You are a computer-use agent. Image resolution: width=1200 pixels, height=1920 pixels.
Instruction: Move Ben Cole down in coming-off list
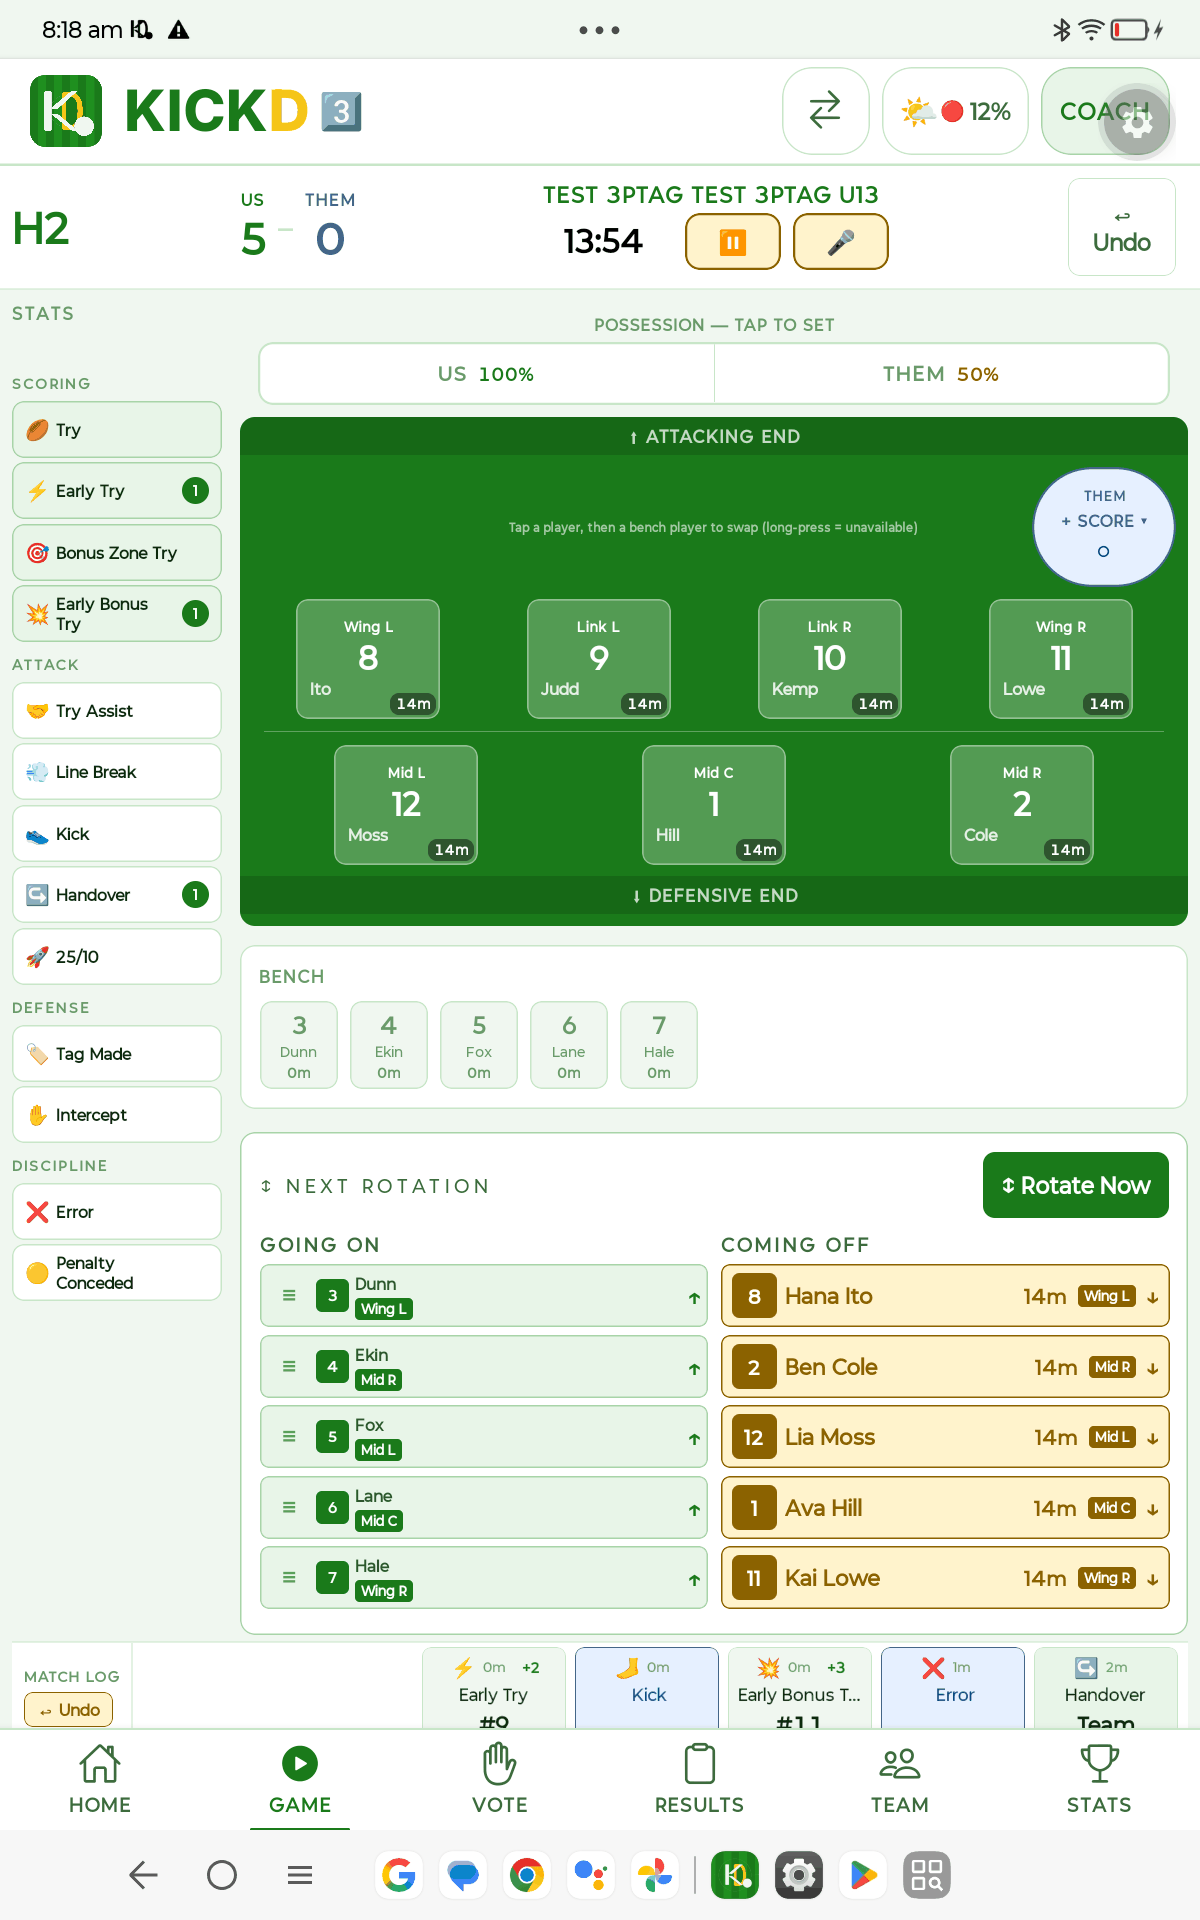pos(1153,1368)
